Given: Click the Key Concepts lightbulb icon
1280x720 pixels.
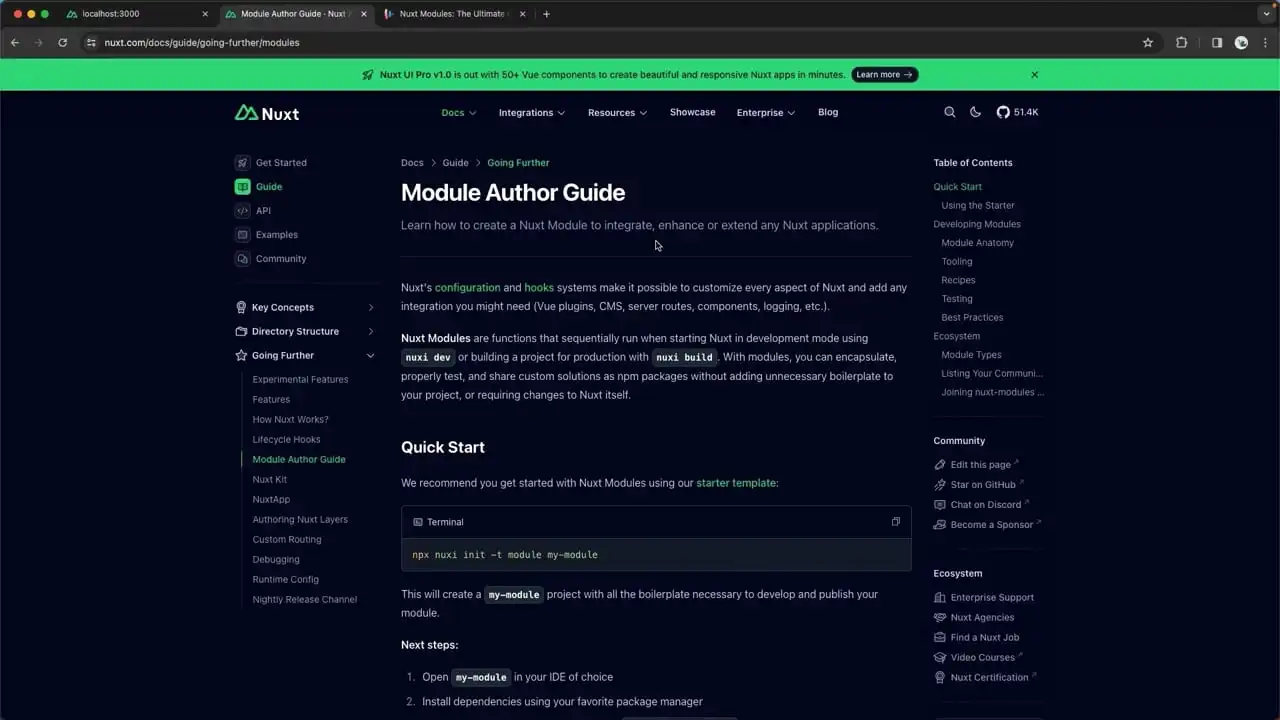Looking at the screenshot, I should [241, 307].
